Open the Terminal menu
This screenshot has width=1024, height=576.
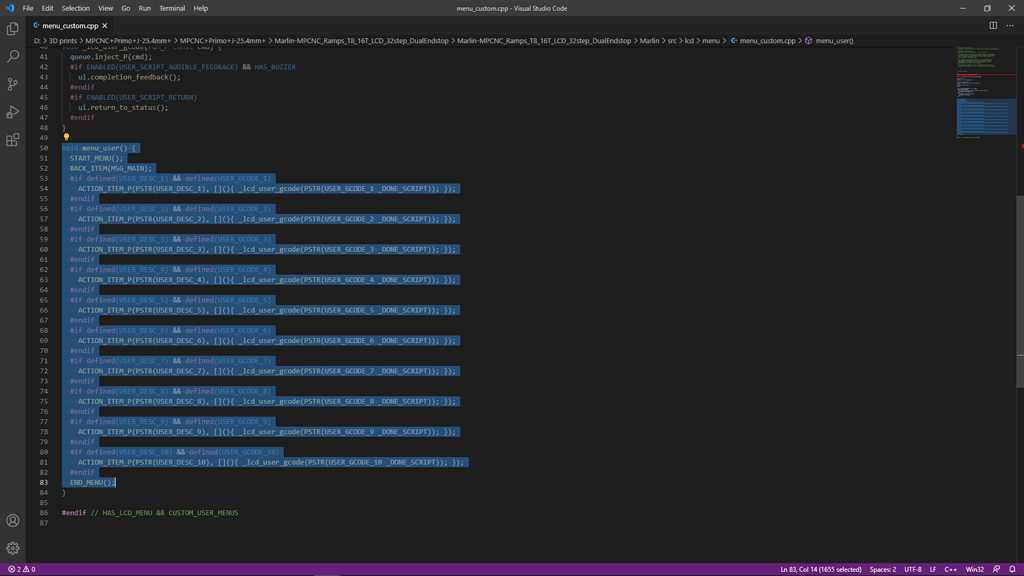[x=171, y=7]
